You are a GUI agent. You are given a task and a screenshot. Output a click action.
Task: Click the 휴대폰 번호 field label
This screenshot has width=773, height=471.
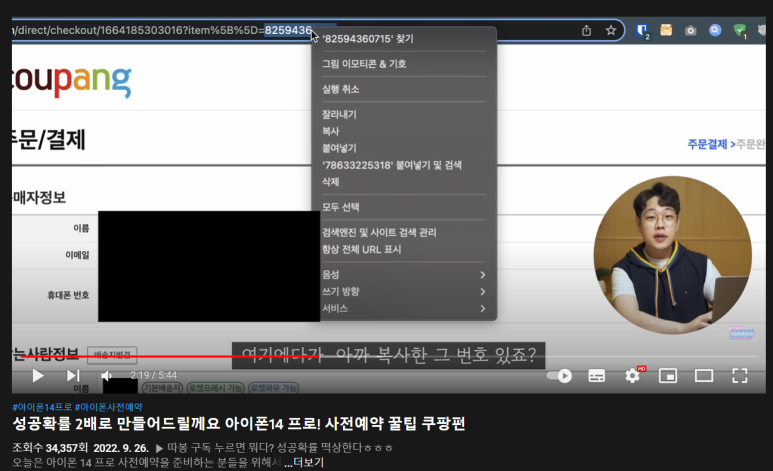pyautogui.click(x=68, y=295)
